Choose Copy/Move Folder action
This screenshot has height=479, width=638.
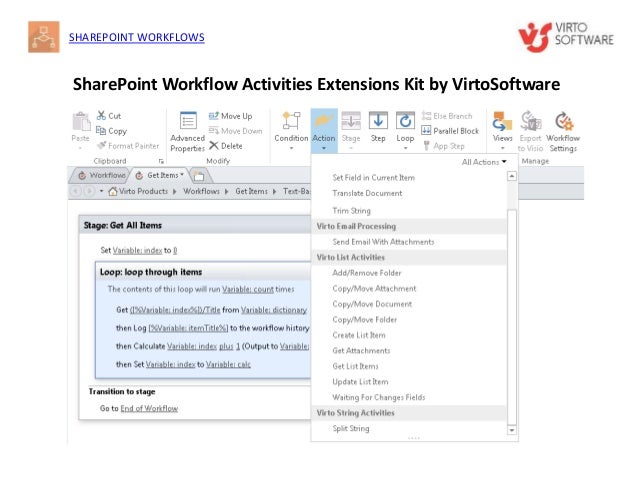365,319
